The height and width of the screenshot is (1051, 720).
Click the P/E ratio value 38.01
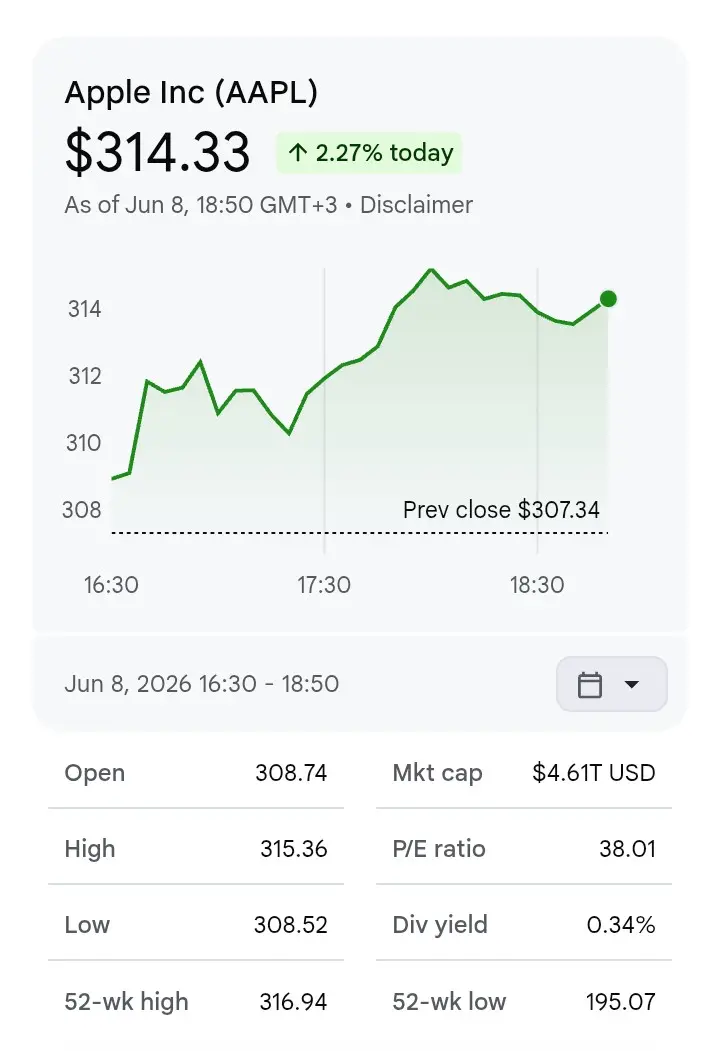click(x=627, y=849)
